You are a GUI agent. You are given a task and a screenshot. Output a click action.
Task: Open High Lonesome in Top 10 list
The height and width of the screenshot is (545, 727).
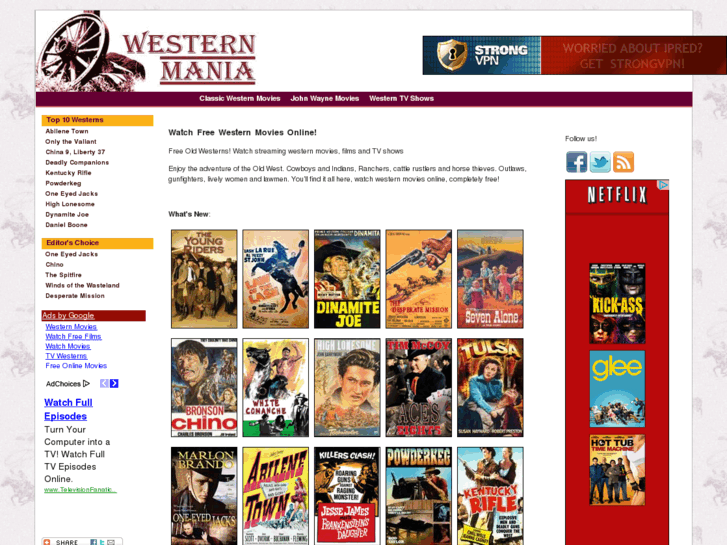[70, 204]
